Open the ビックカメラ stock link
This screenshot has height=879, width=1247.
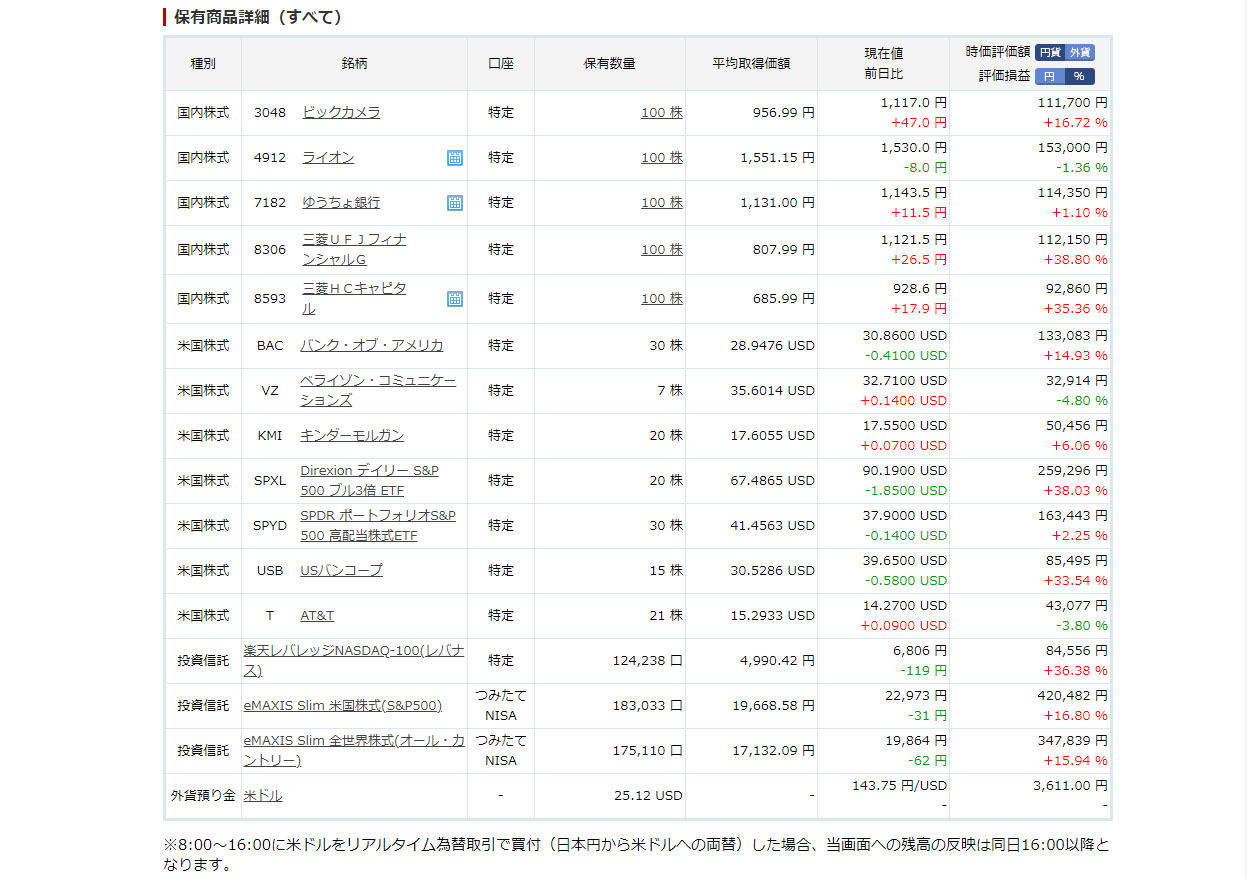tap(341, 113)
